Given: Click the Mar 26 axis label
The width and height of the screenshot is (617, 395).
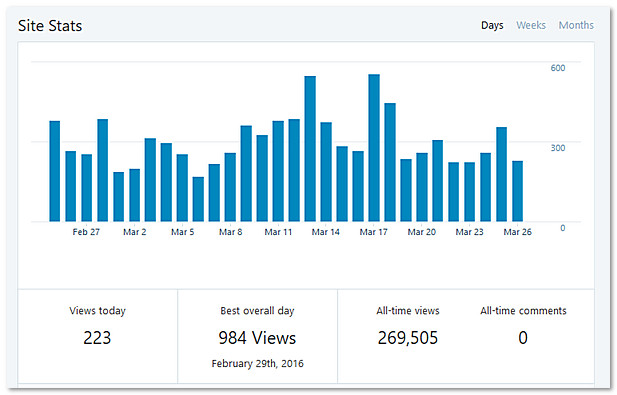Looking at the screenshot, I should pyautogui.click(x=517, y=232).
